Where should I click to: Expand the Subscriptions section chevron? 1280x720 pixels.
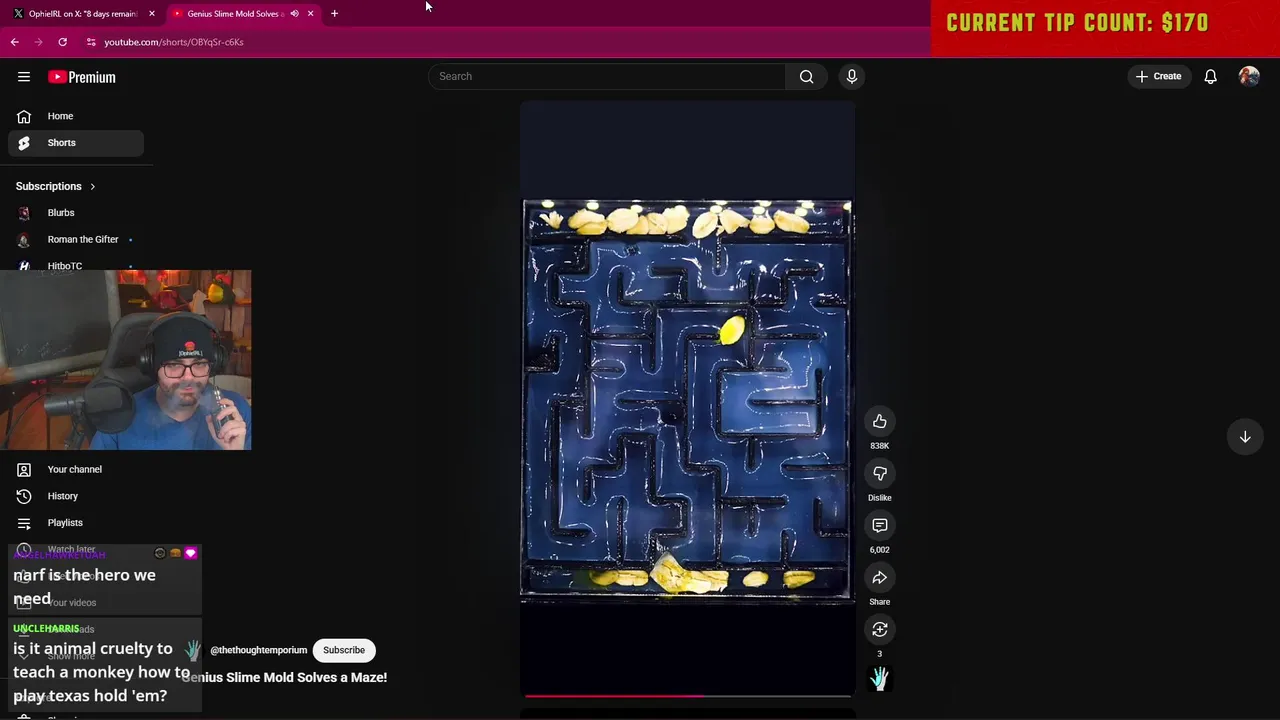(x=92, y=186)
